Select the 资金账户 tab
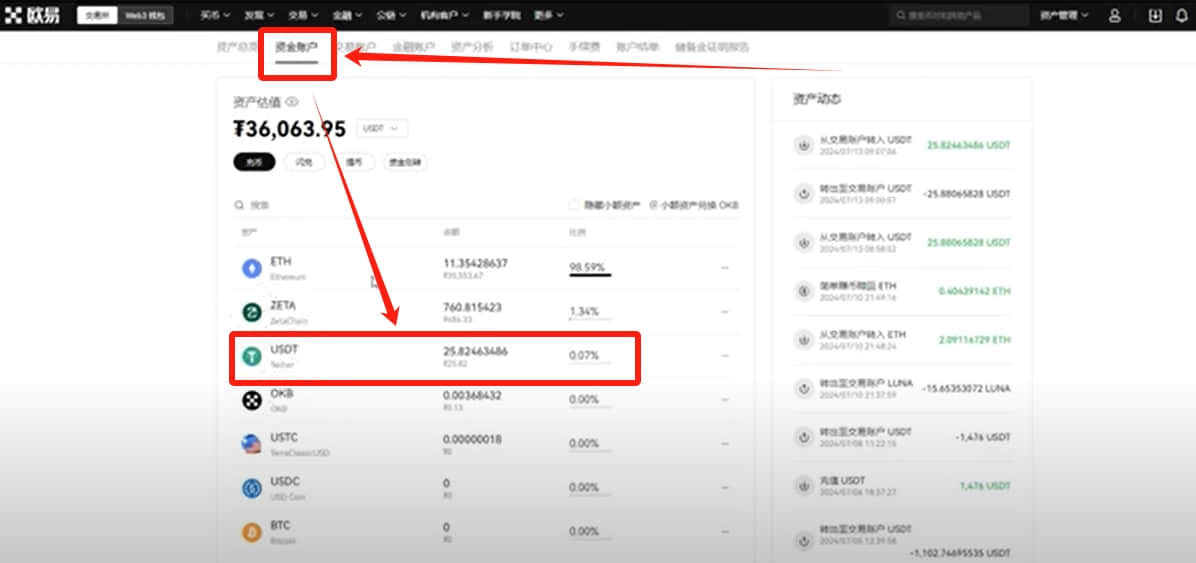1196x563 pixels. 297,47
